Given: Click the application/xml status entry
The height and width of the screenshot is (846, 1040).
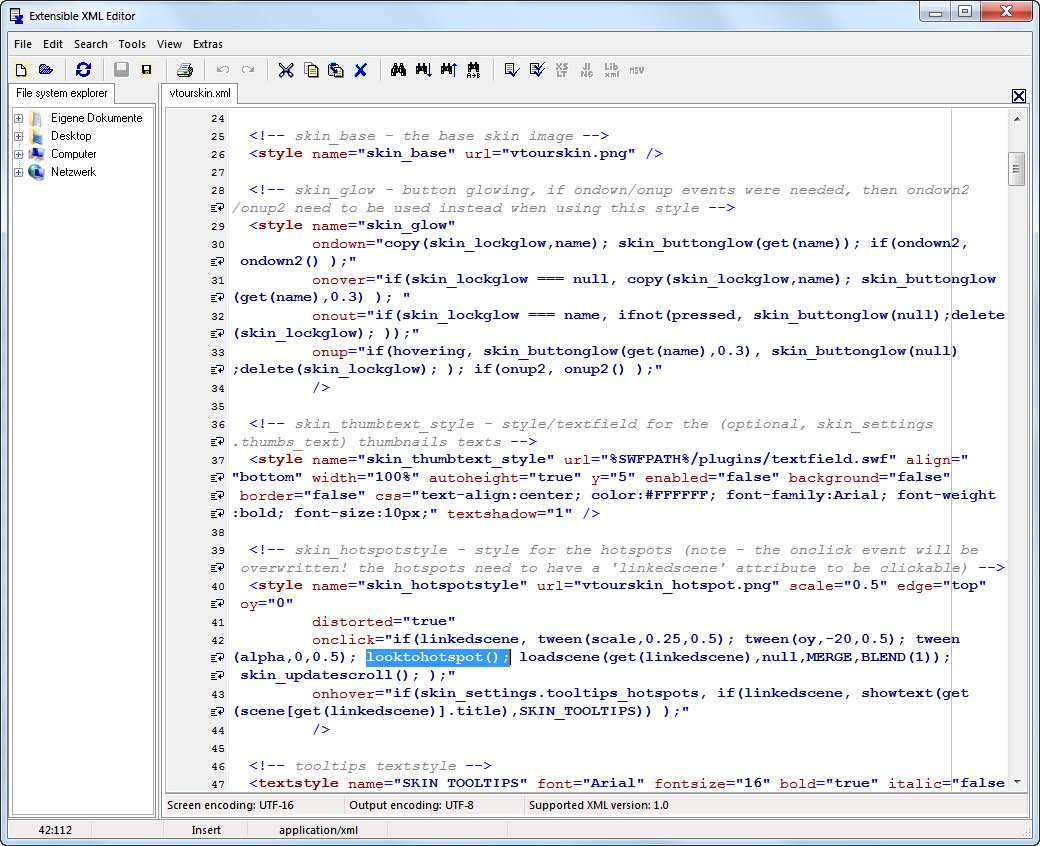Looking at the screenshot, I should [x=318, y=829].
